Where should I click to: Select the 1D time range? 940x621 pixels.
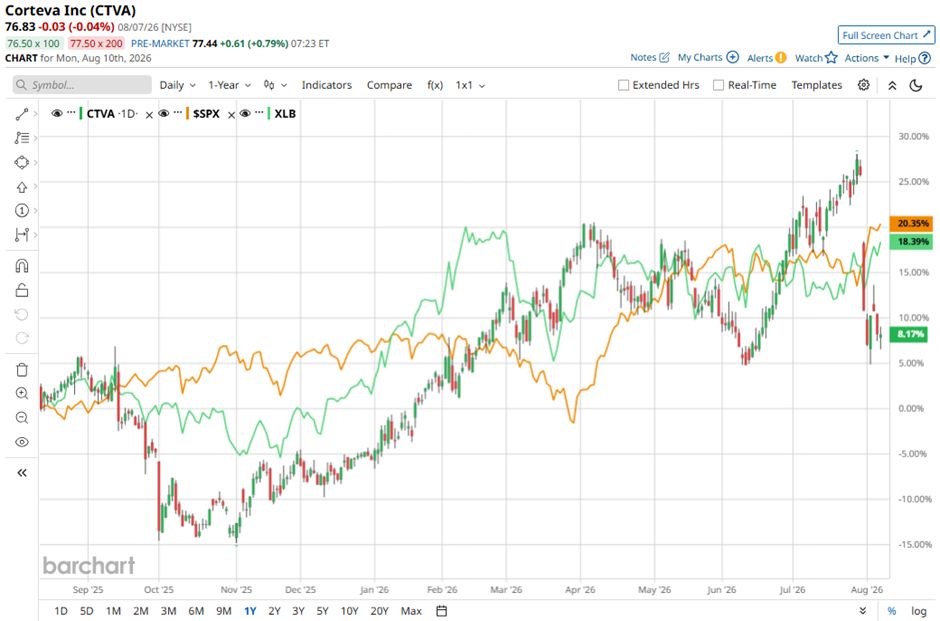(x=61, y=611)
